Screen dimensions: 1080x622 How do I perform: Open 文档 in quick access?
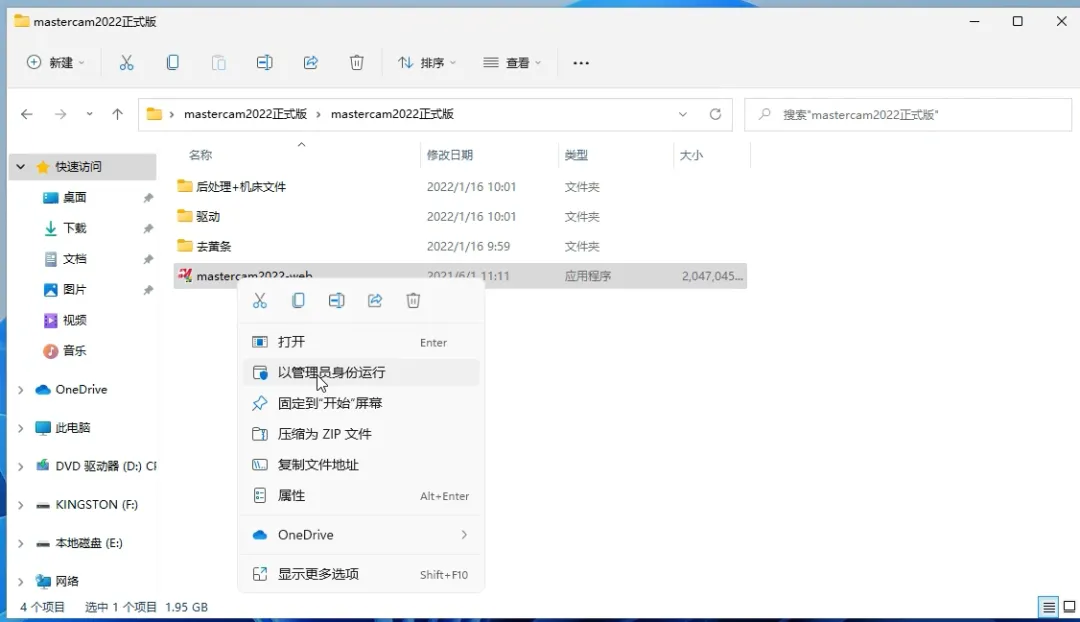point(74,259)
